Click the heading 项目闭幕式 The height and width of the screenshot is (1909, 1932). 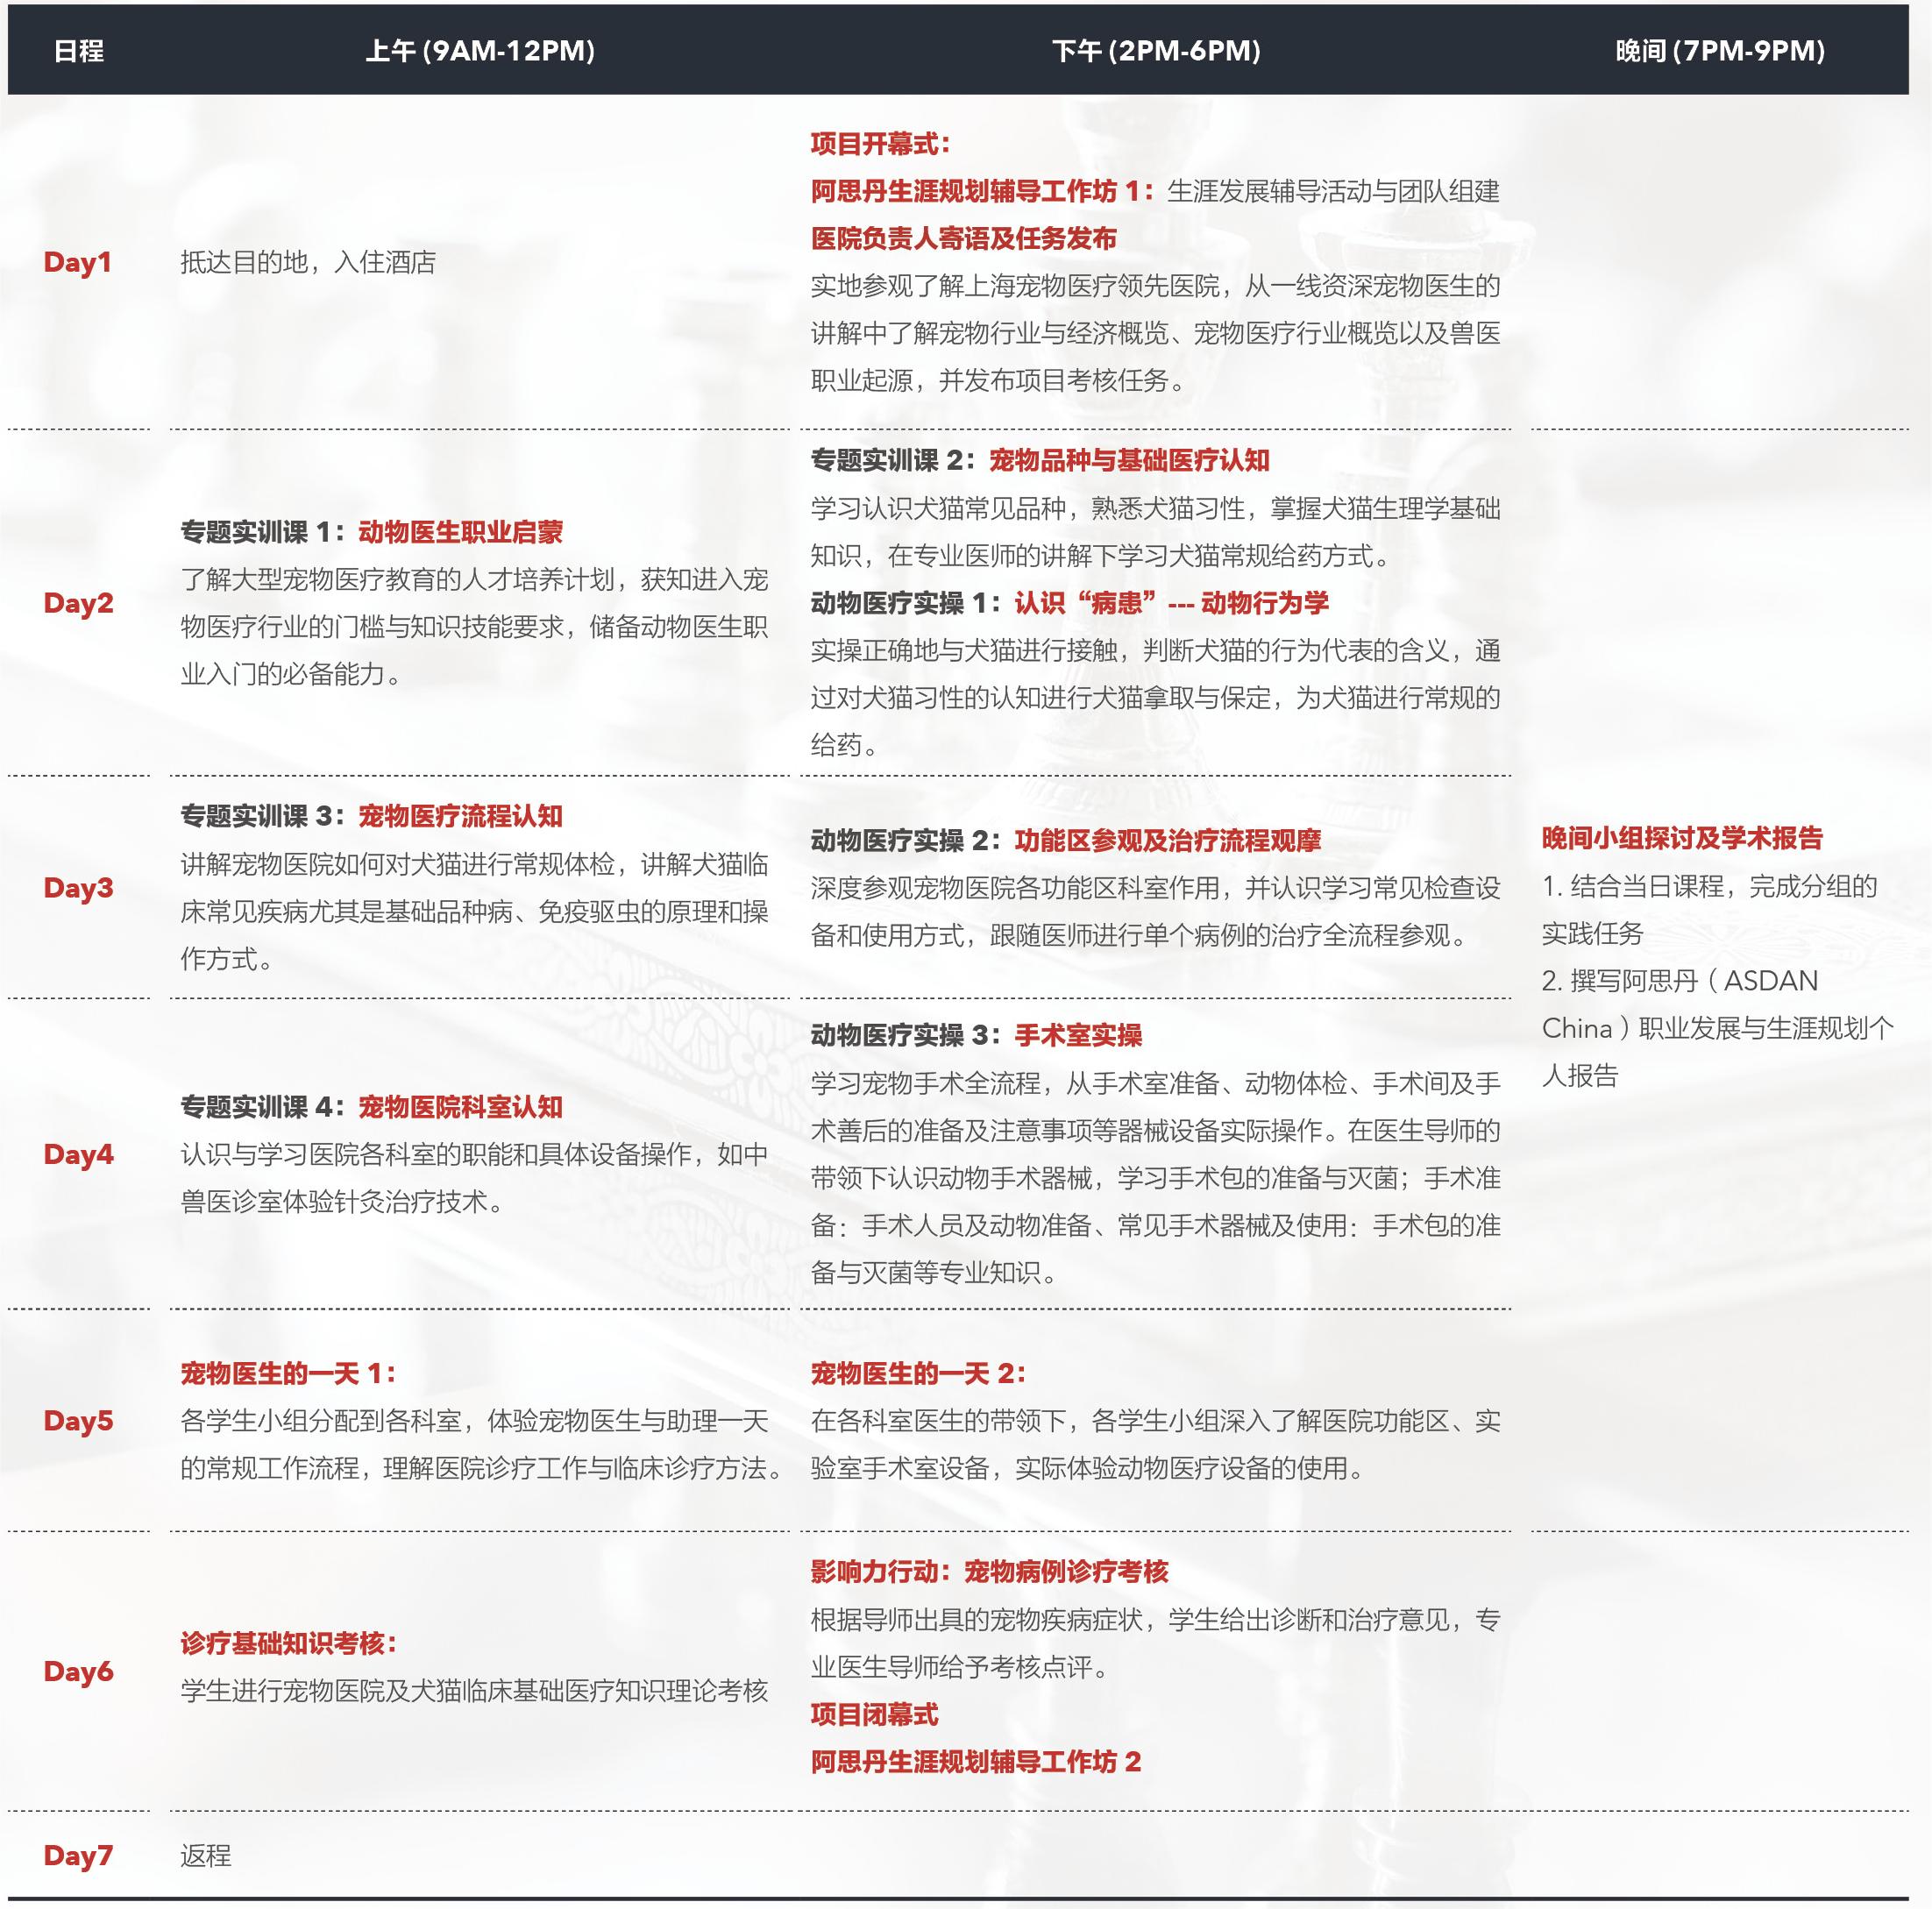874,1714
